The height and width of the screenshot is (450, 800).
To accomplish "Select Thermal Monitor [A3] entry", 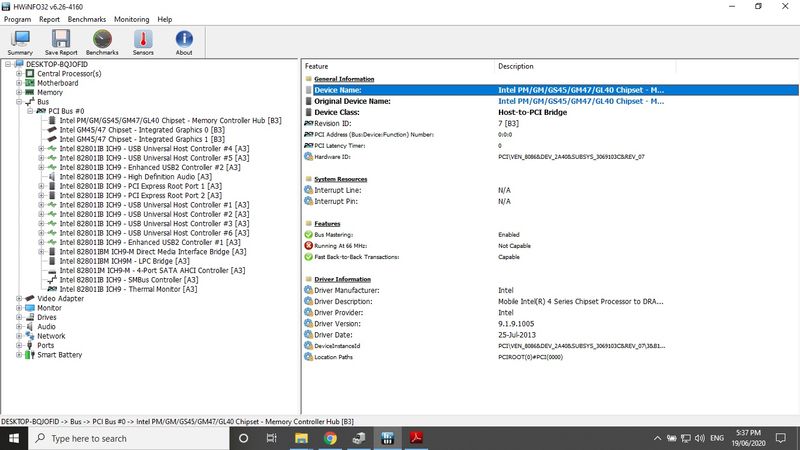I will [x=129, y=289].
